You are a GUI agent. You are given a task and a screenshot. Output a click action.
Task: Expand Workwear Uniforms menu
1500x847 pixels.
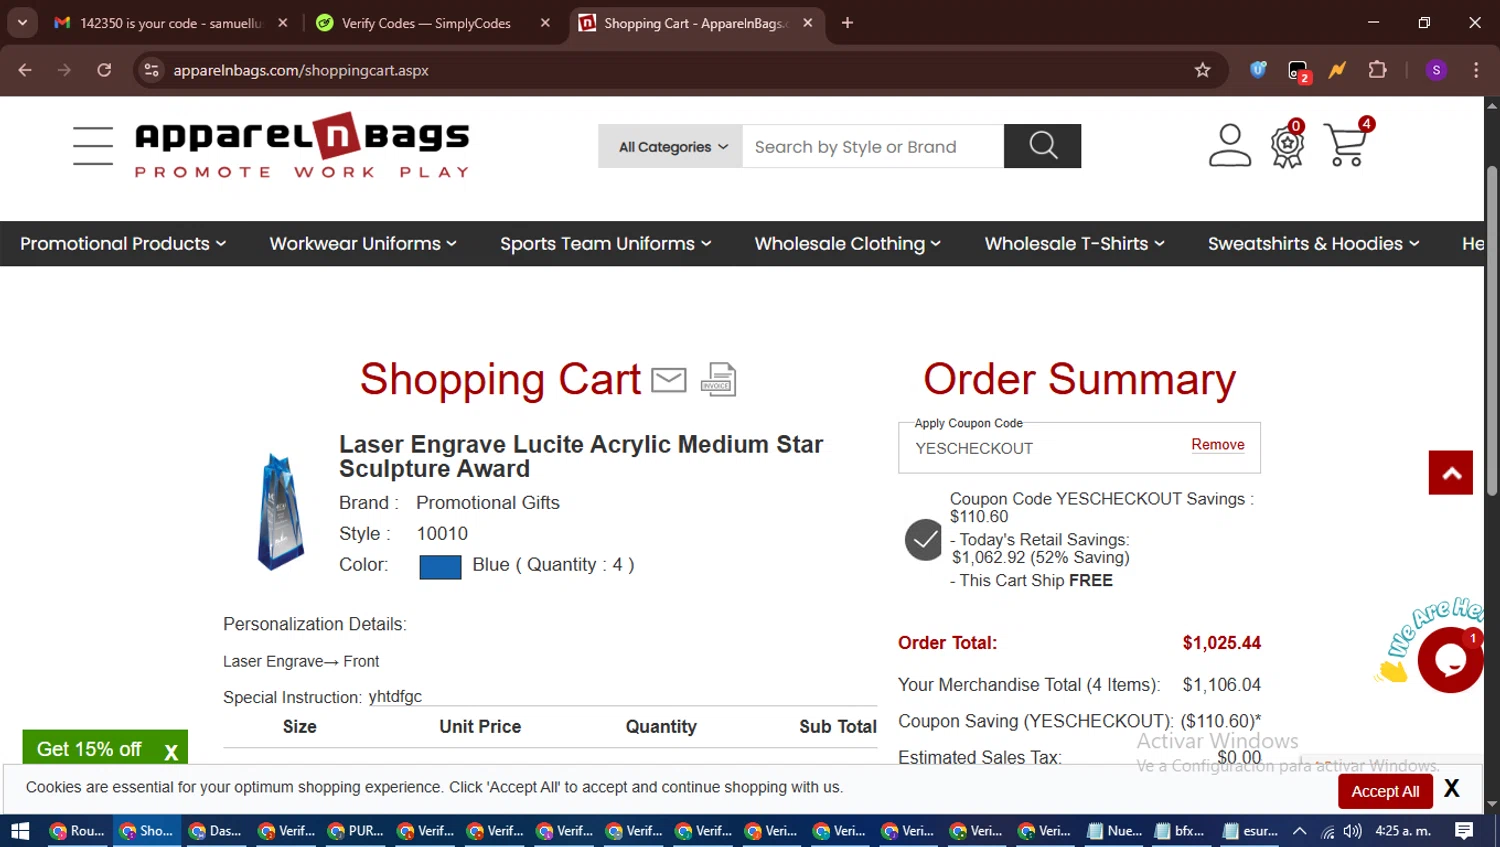click(363, 244)
